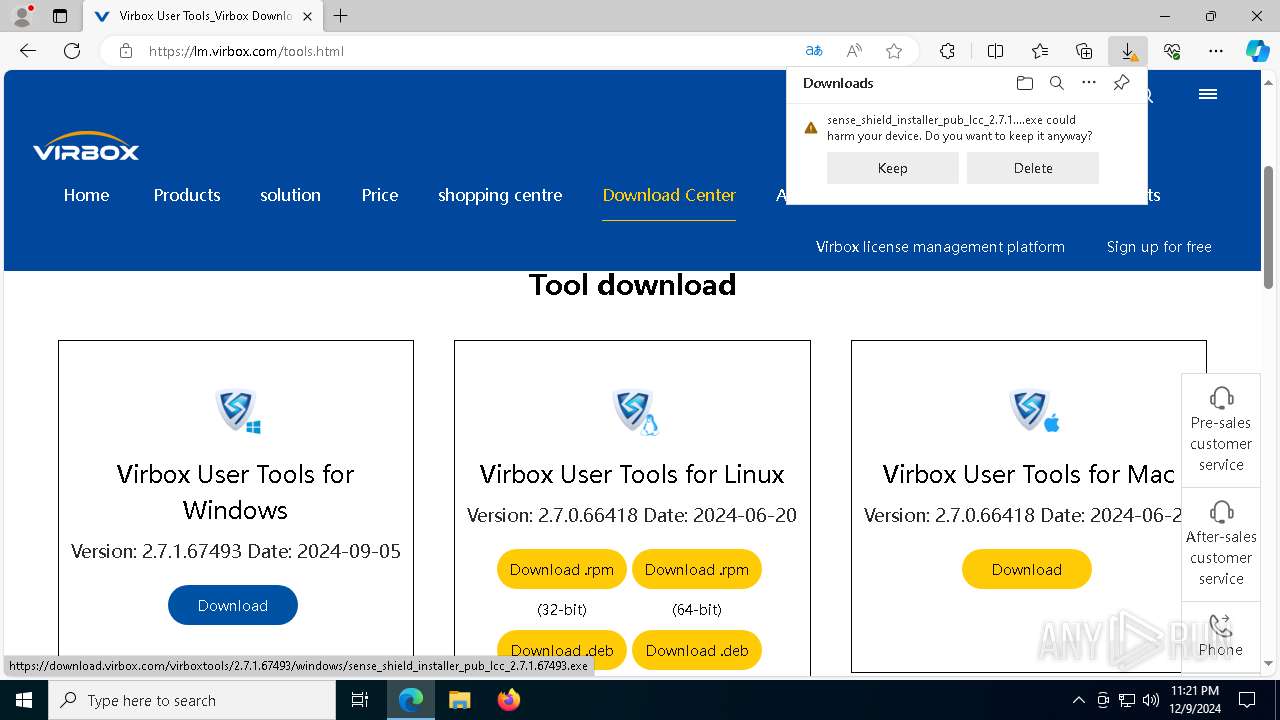
Task: Delete the flagged download
Action: [x=1033, y=168]
